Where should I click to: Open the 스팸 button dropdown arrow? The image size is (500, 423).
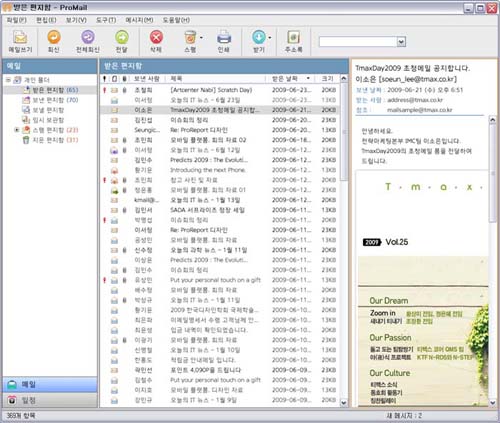pos(201,38)
